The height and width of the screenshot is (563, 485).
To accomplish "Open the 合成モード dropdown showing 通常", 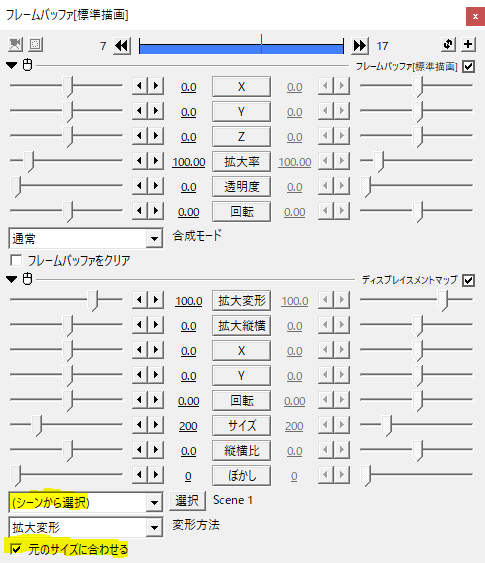I will [x=85, y=238].
